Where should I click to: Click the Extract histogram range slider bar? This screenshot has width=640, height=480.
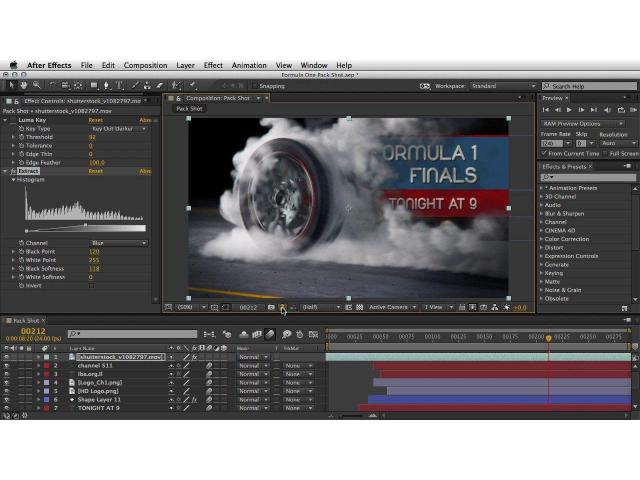85,228
